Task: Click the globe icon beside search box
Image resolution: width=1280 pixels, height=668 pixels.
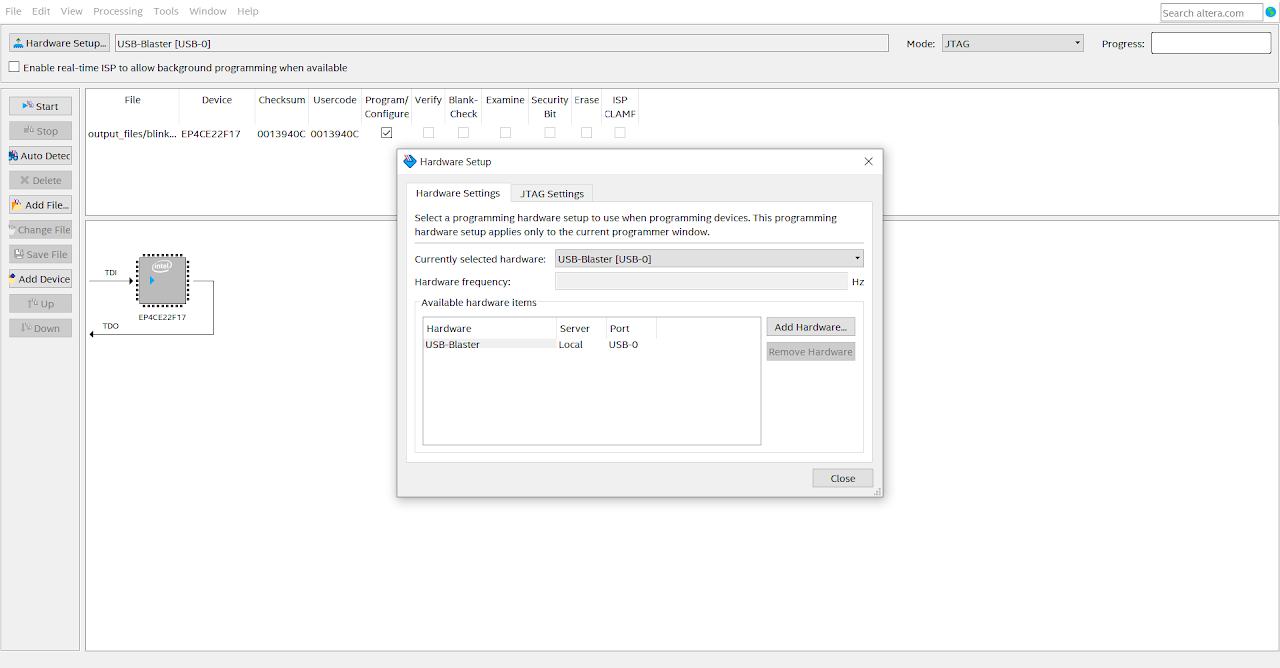Action: [x=1271, y=12]
